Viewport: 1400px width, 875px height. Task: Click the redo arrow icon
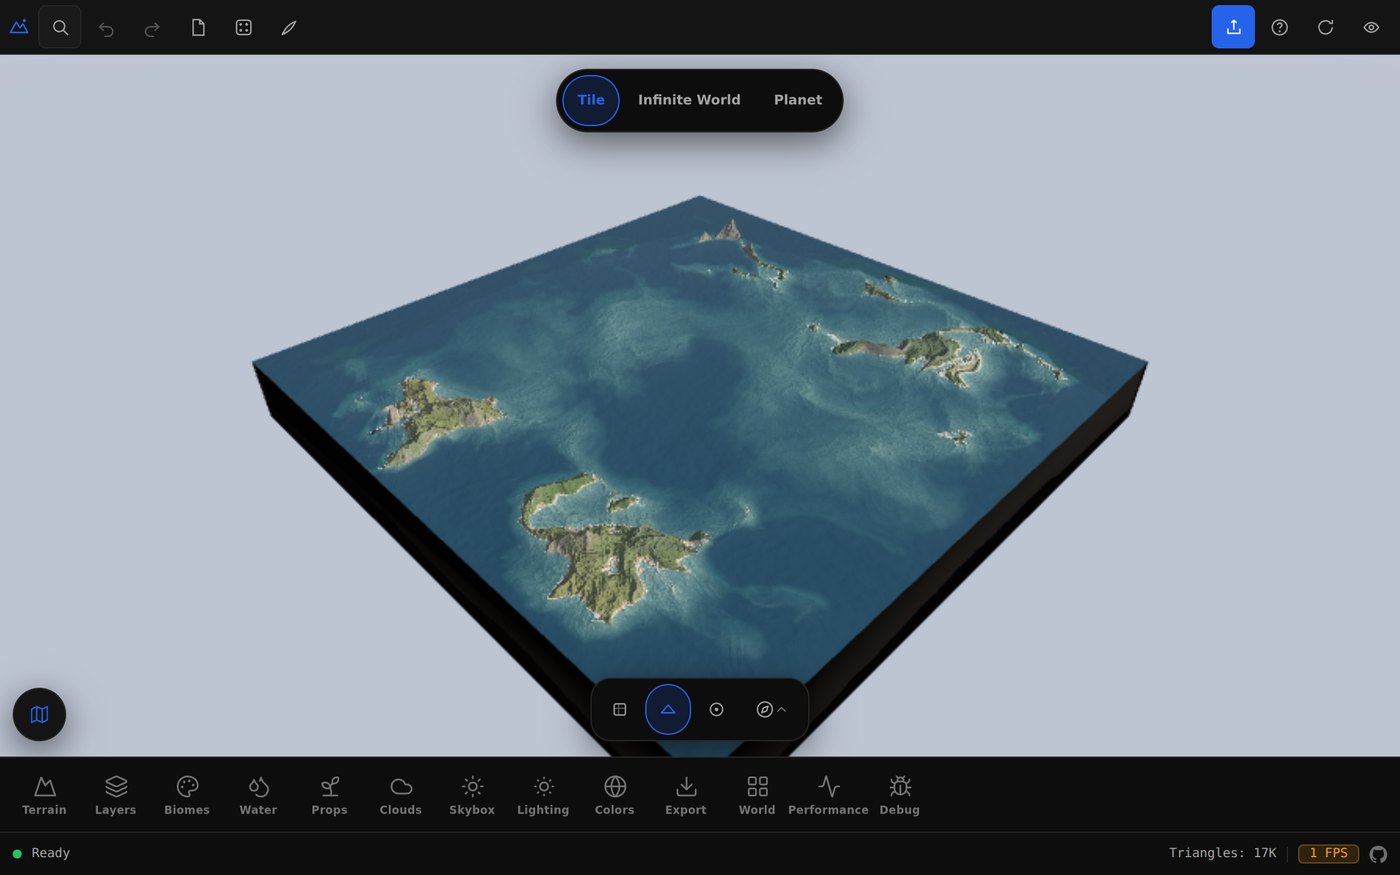(152, 28)
